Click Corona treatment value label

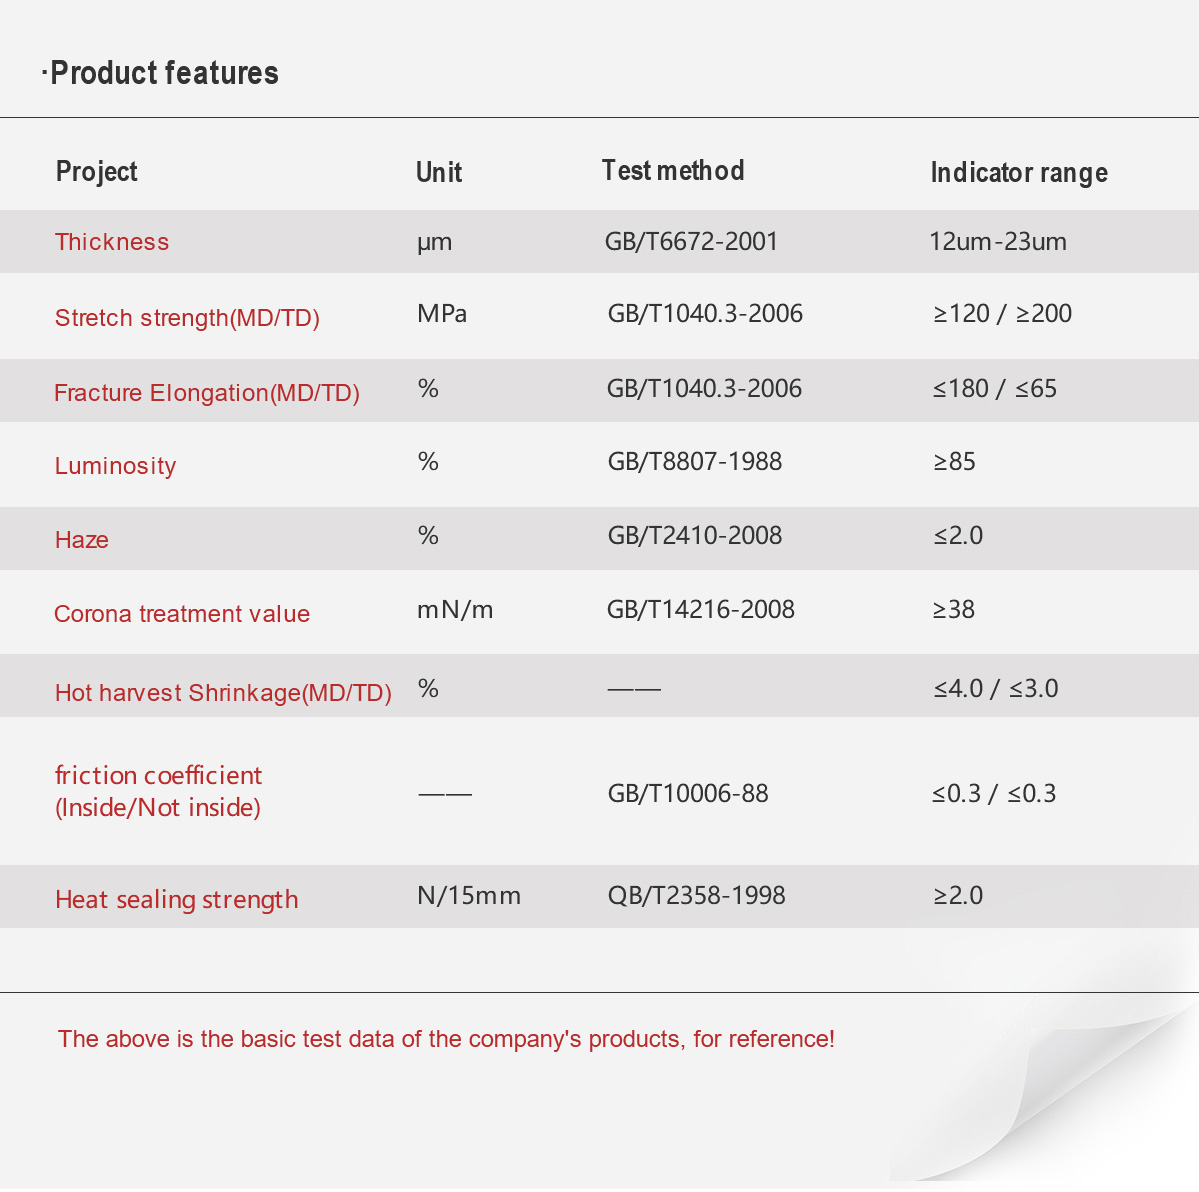tap(182, 613)
